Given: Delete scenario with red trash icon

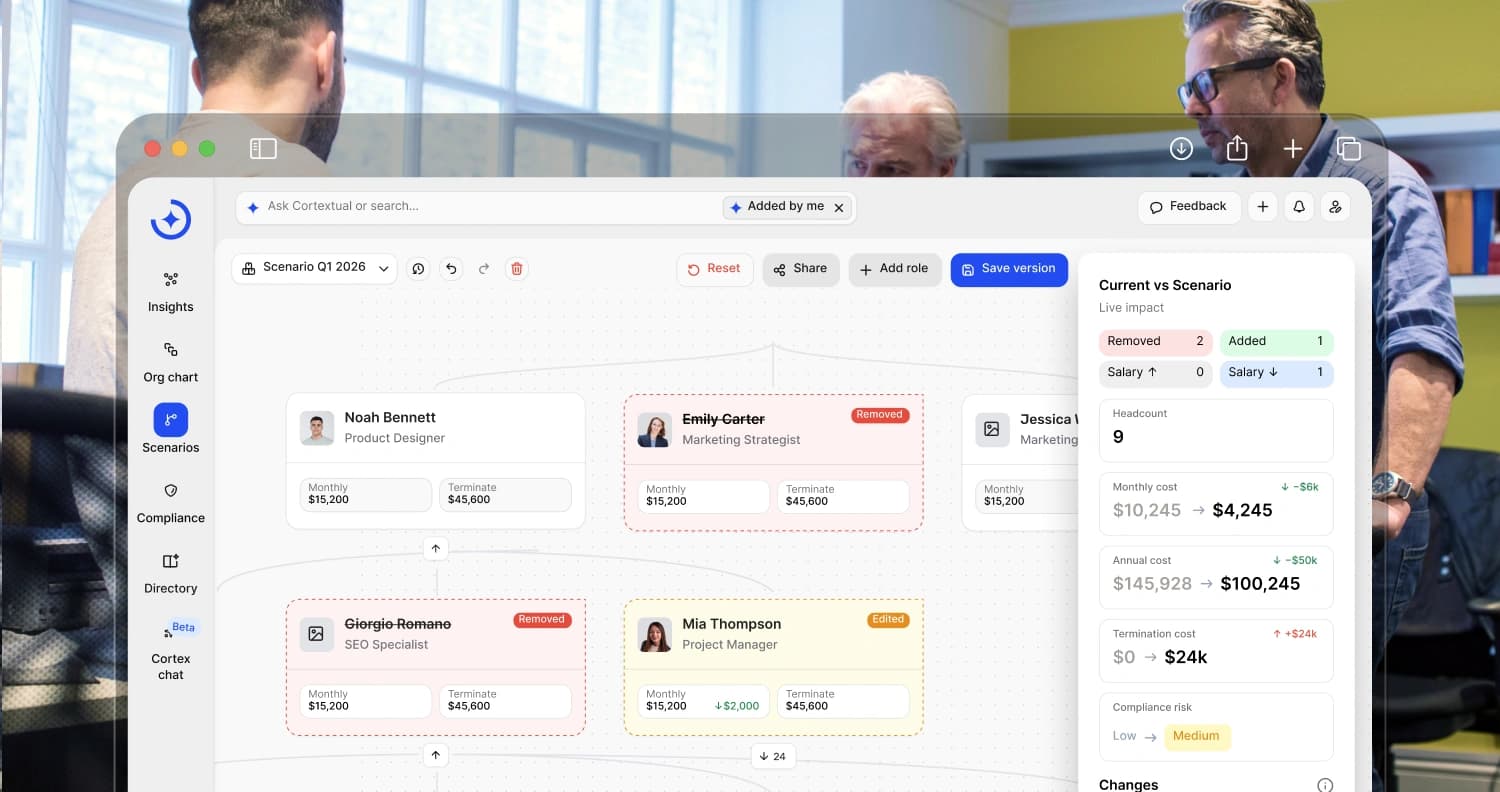Looking at the screenshot, I should click(517, 268).
